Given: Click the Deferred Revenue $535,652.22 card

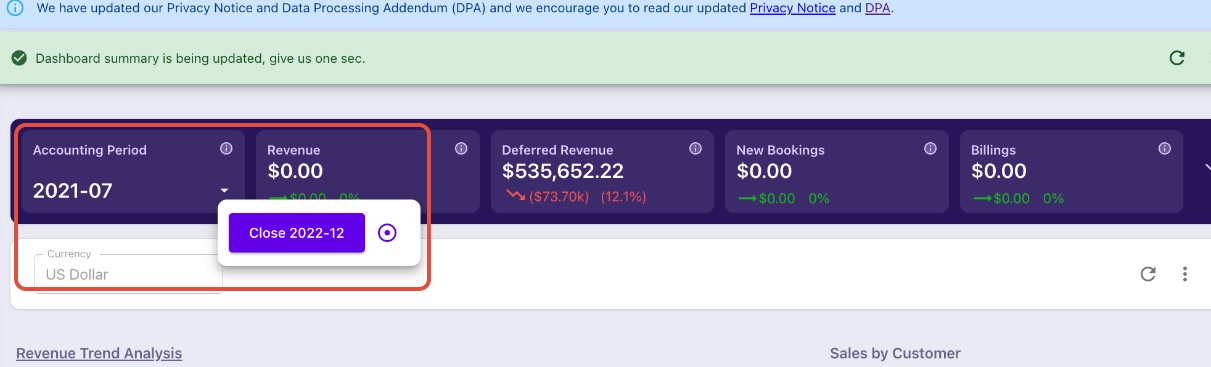Looking at the screenshot, I should pos(602,171).
